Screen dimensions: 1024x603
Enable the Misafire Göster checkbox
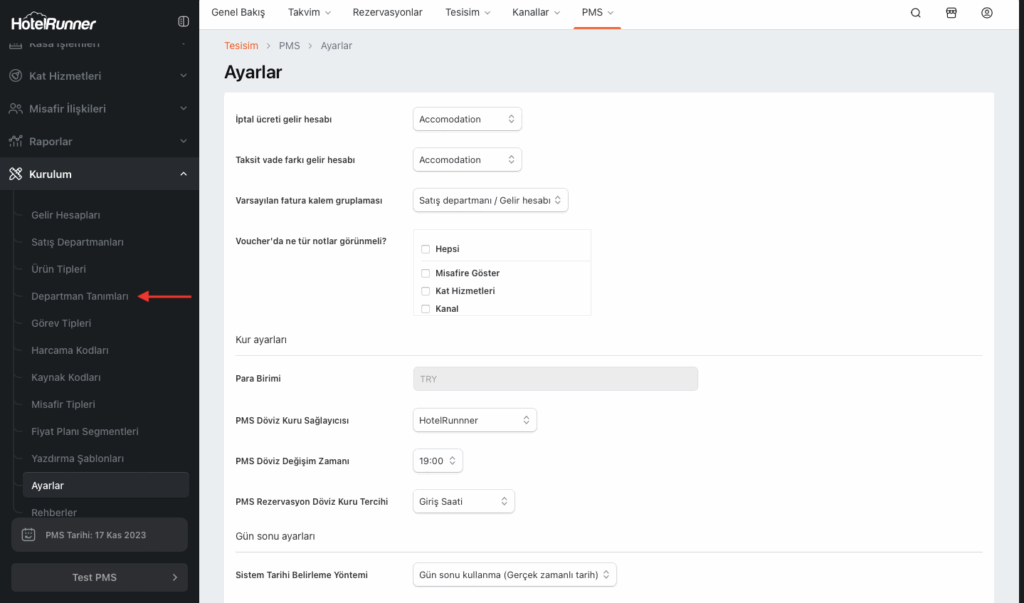(x=426, y=273)
